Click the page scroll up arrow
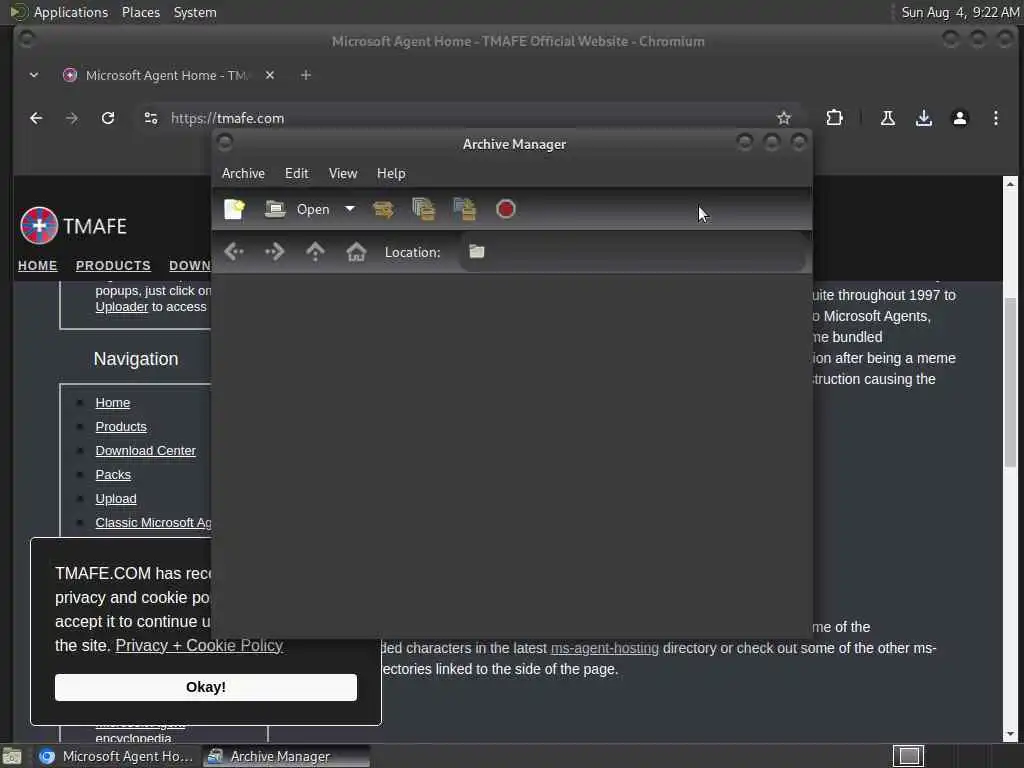This screenshot has width=1024, height=768. [x=1010, y=184]
